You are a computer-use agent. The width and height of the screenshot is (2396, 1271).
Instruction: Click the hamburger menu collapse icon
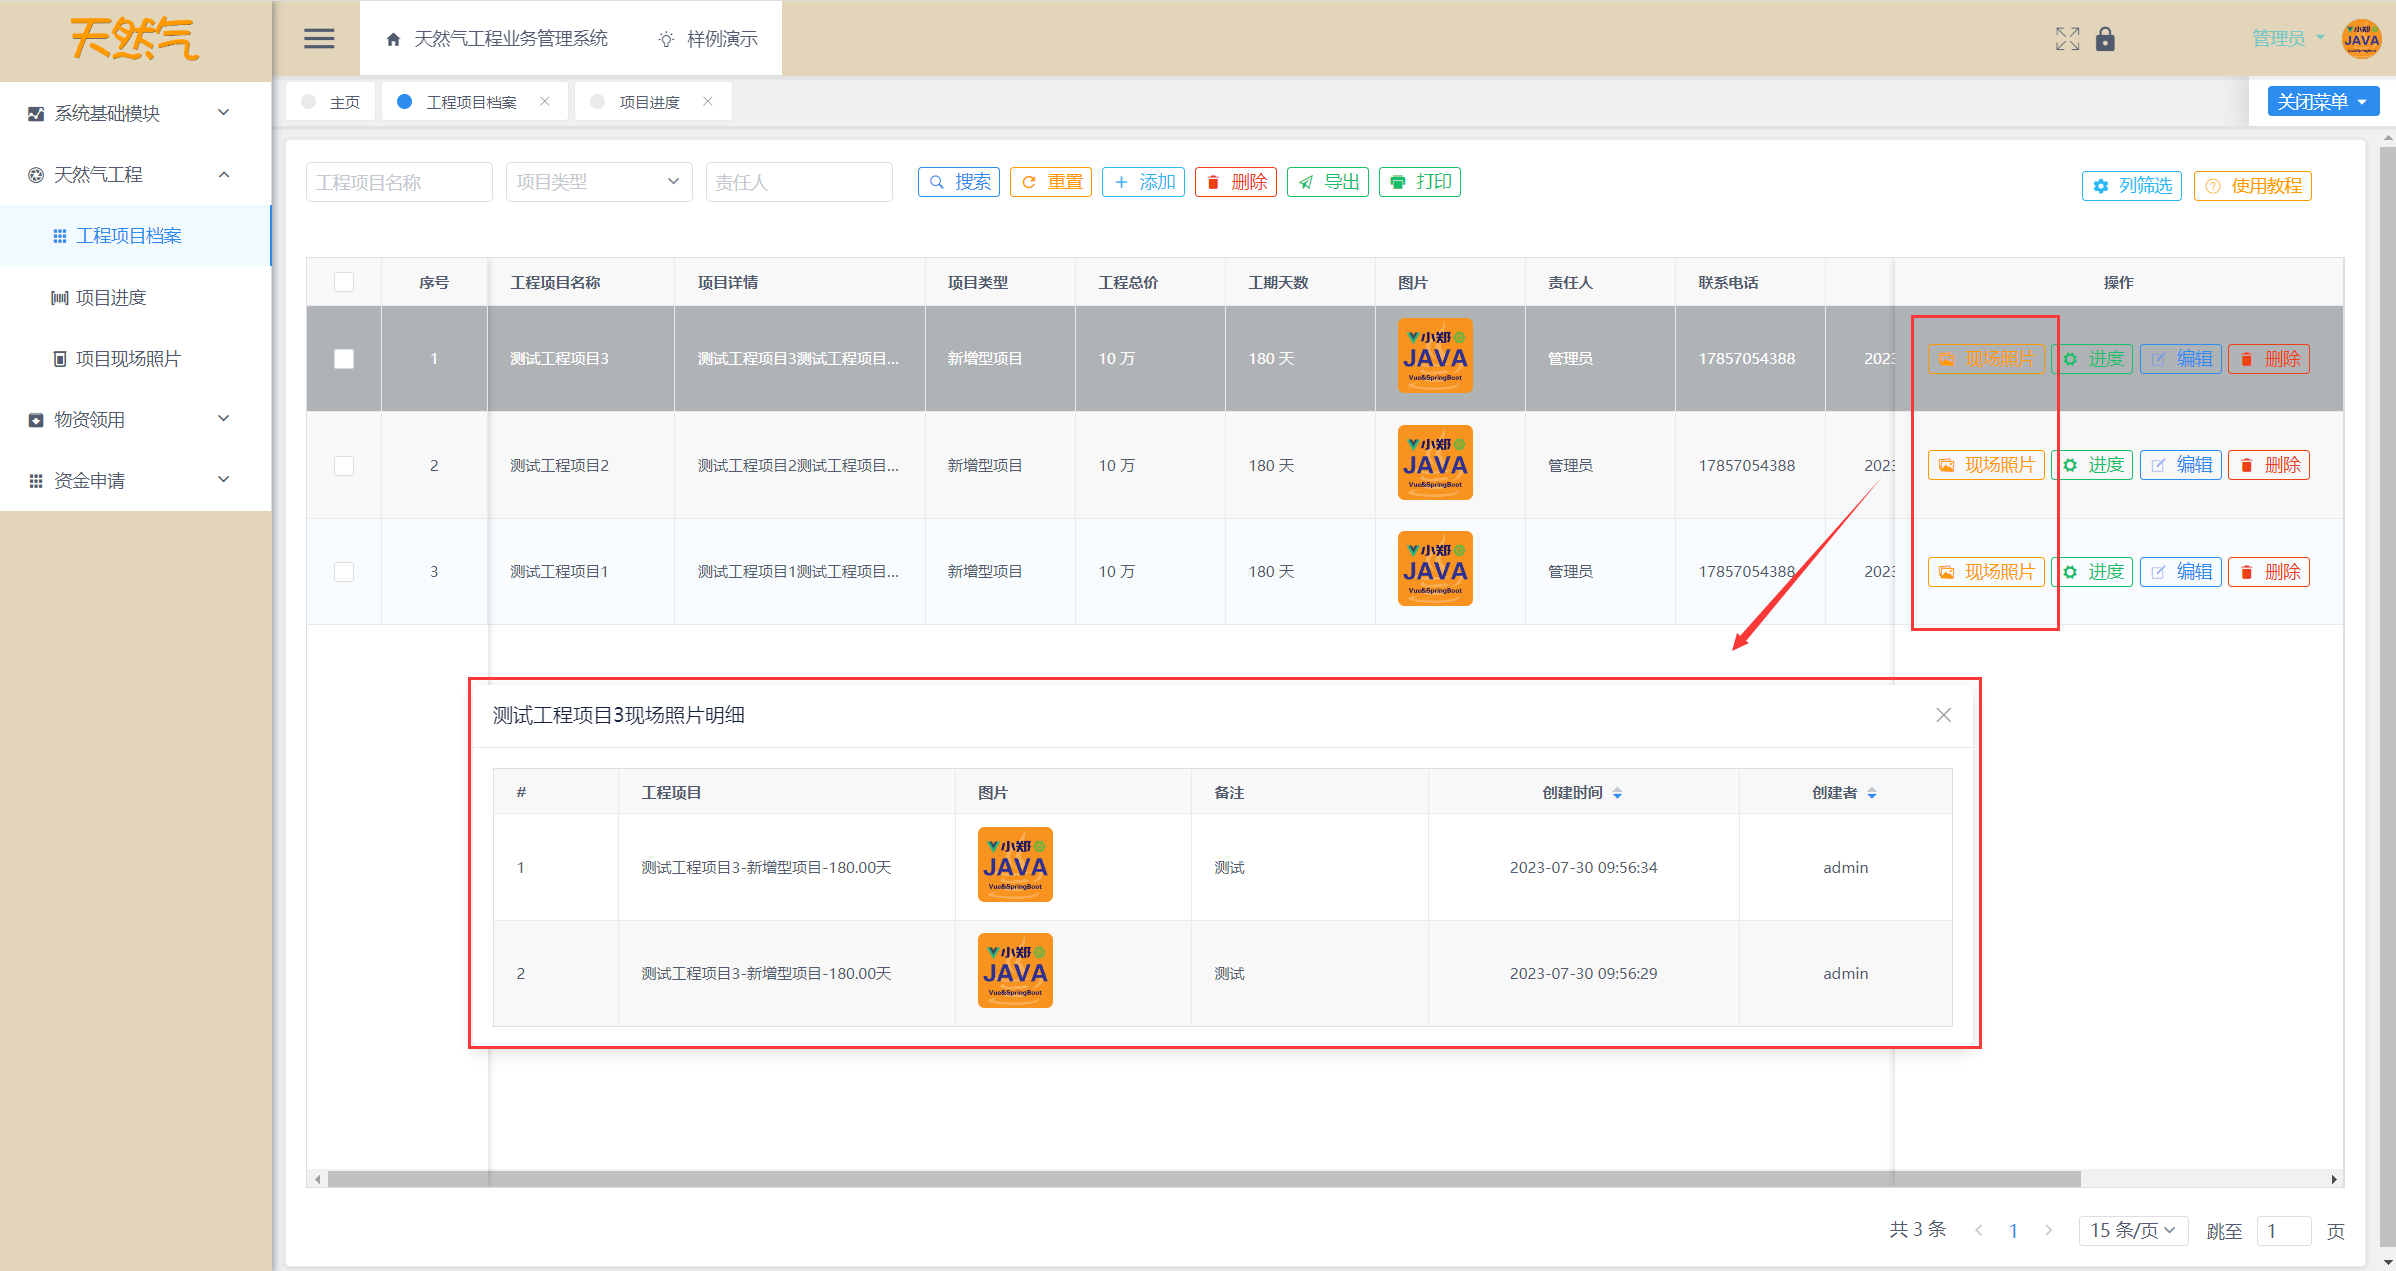(319, 39)
